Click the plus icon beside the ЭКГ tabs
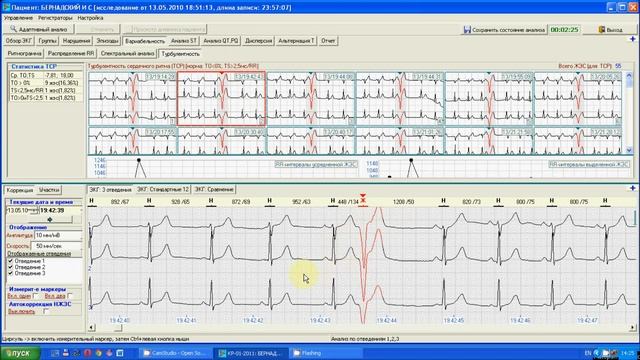640x360 pixels. 633,188
